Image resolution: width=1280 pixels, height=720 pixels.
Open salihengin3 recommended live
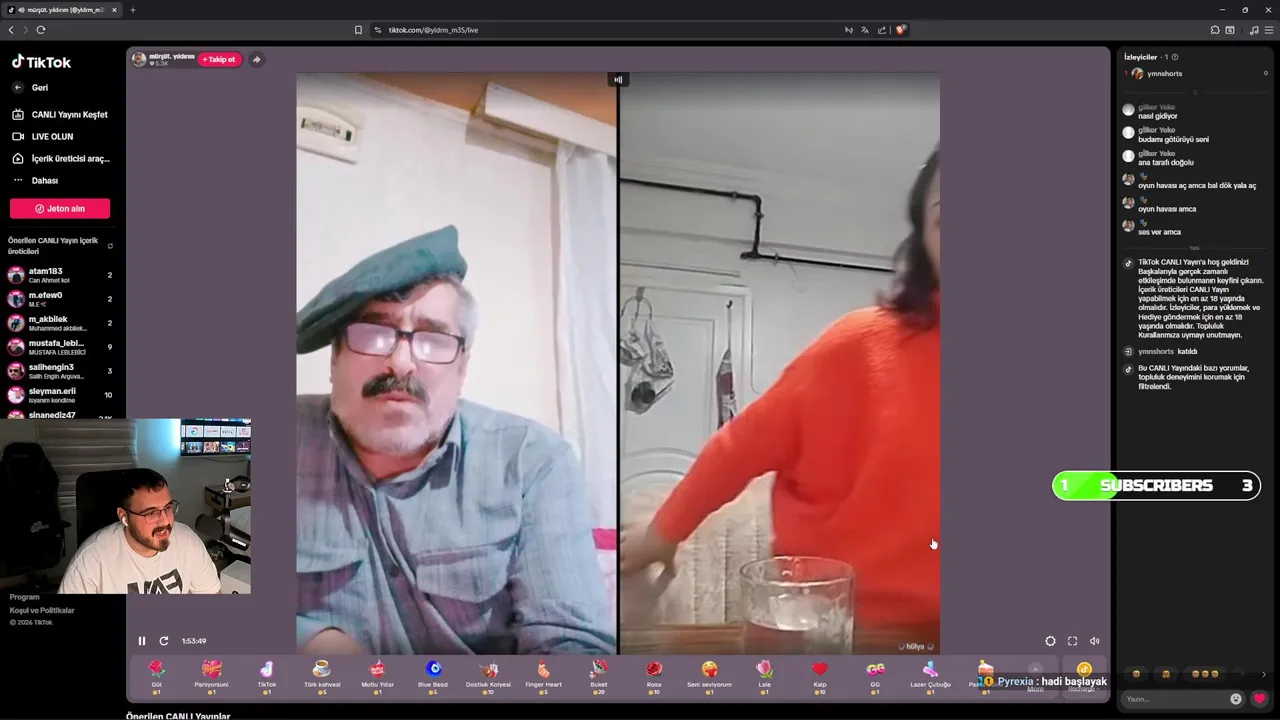60,371
